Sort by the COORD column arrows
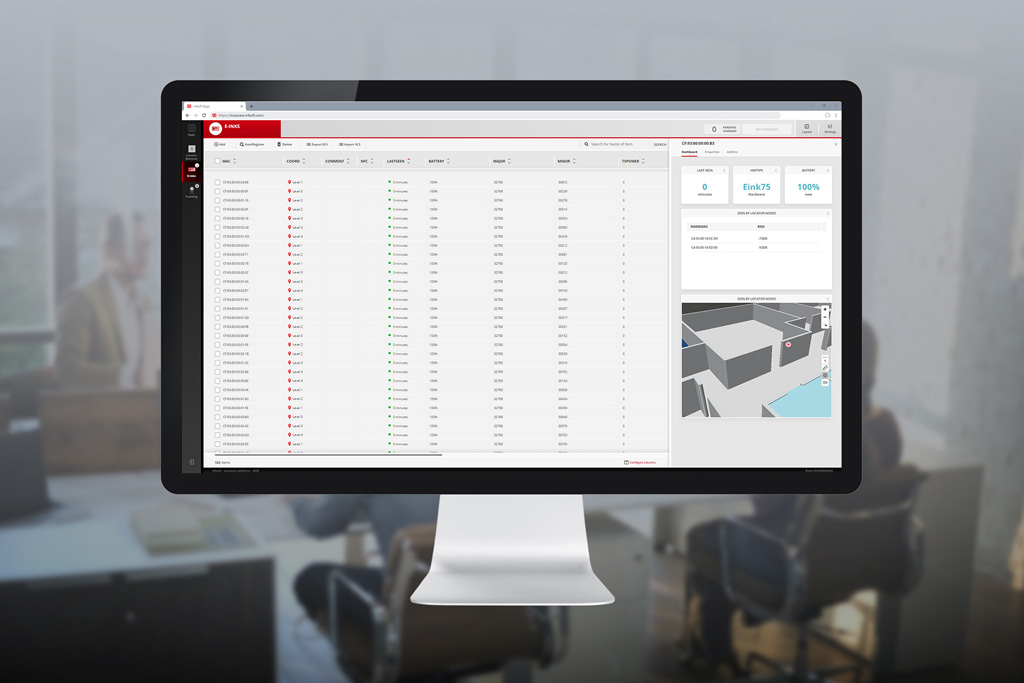 pos(304,161)
